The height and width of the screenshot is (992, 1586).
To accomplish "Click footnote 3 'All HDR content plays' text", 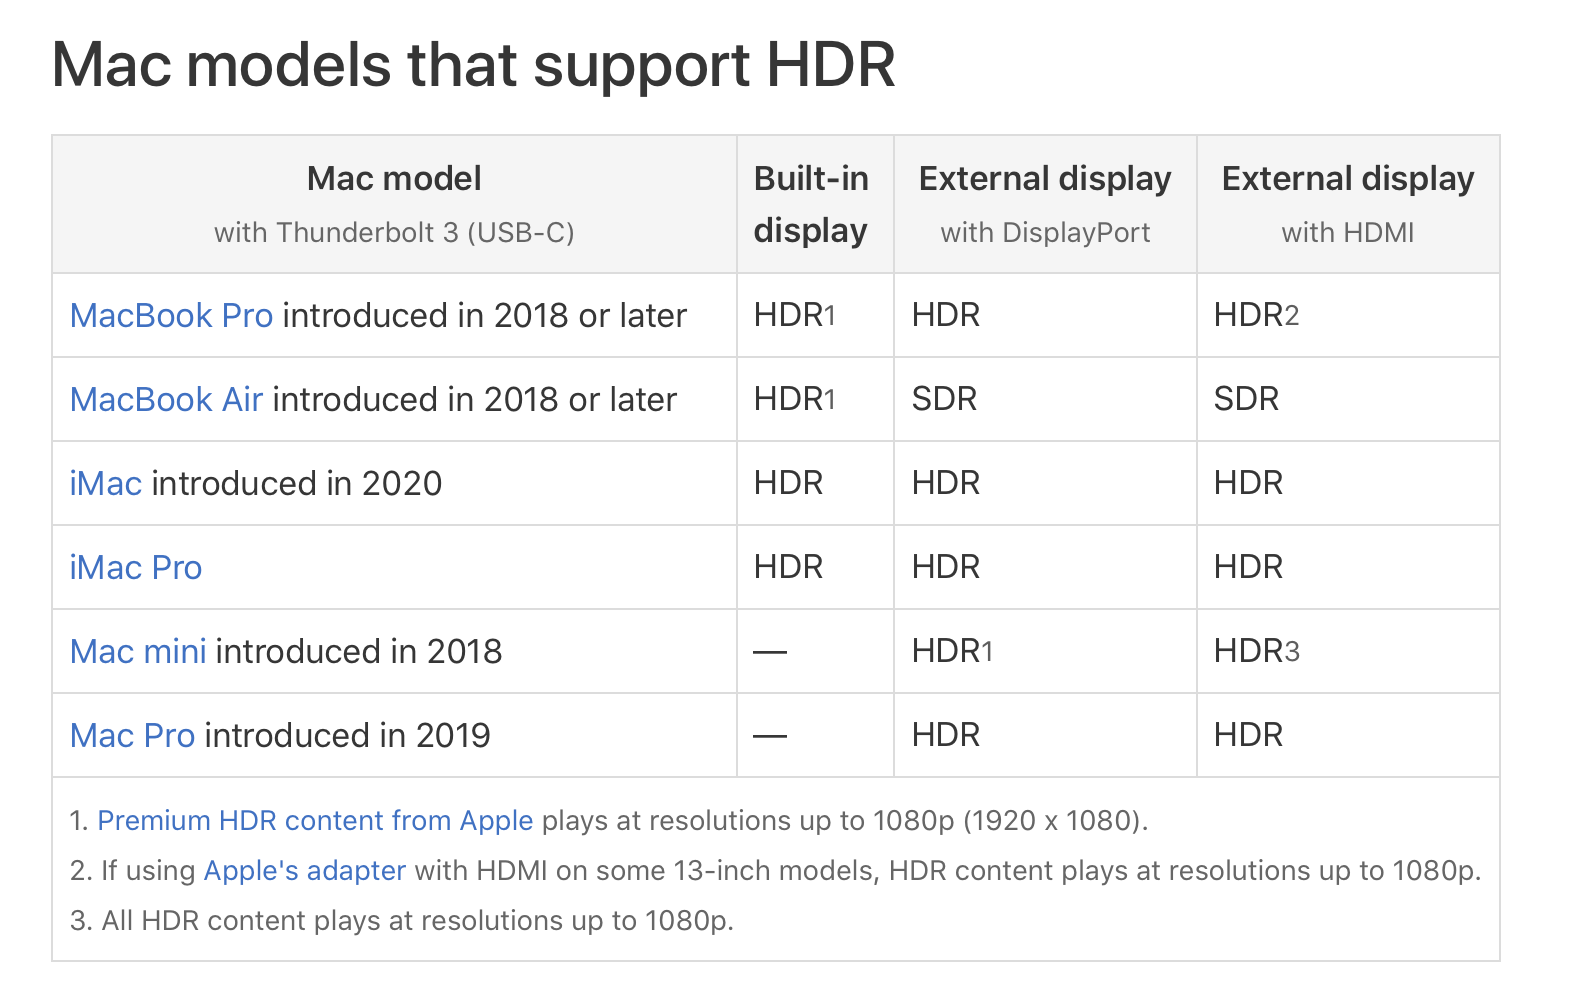I will pyautogui.click(x=402, y=921).
